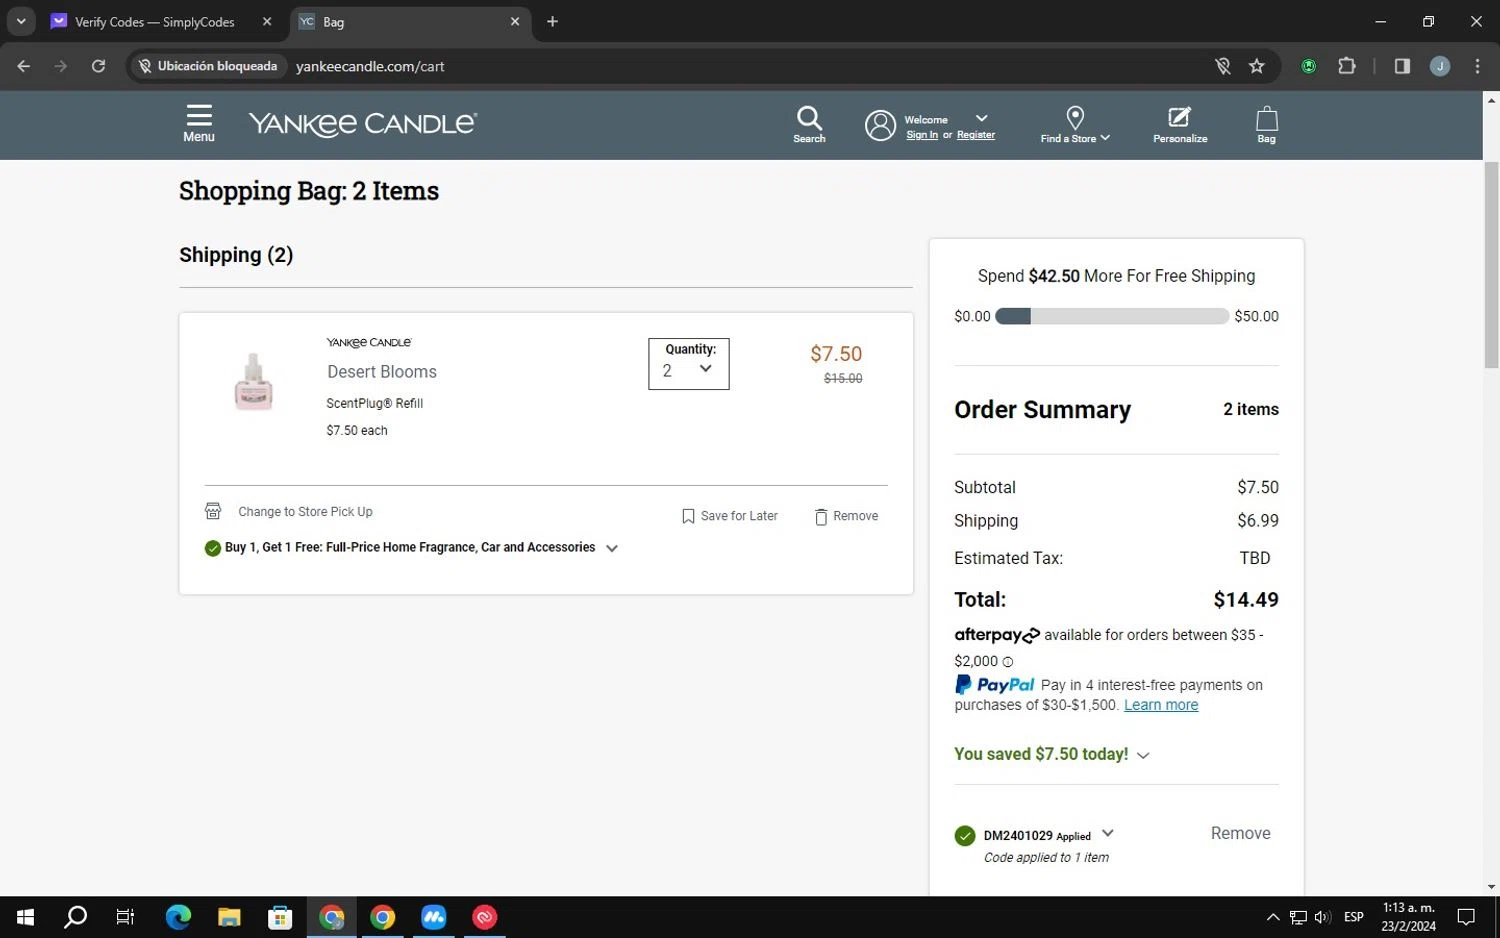Launch Microsoft Edge from taskbar
1500x938 pixels.
click(178, 917)
